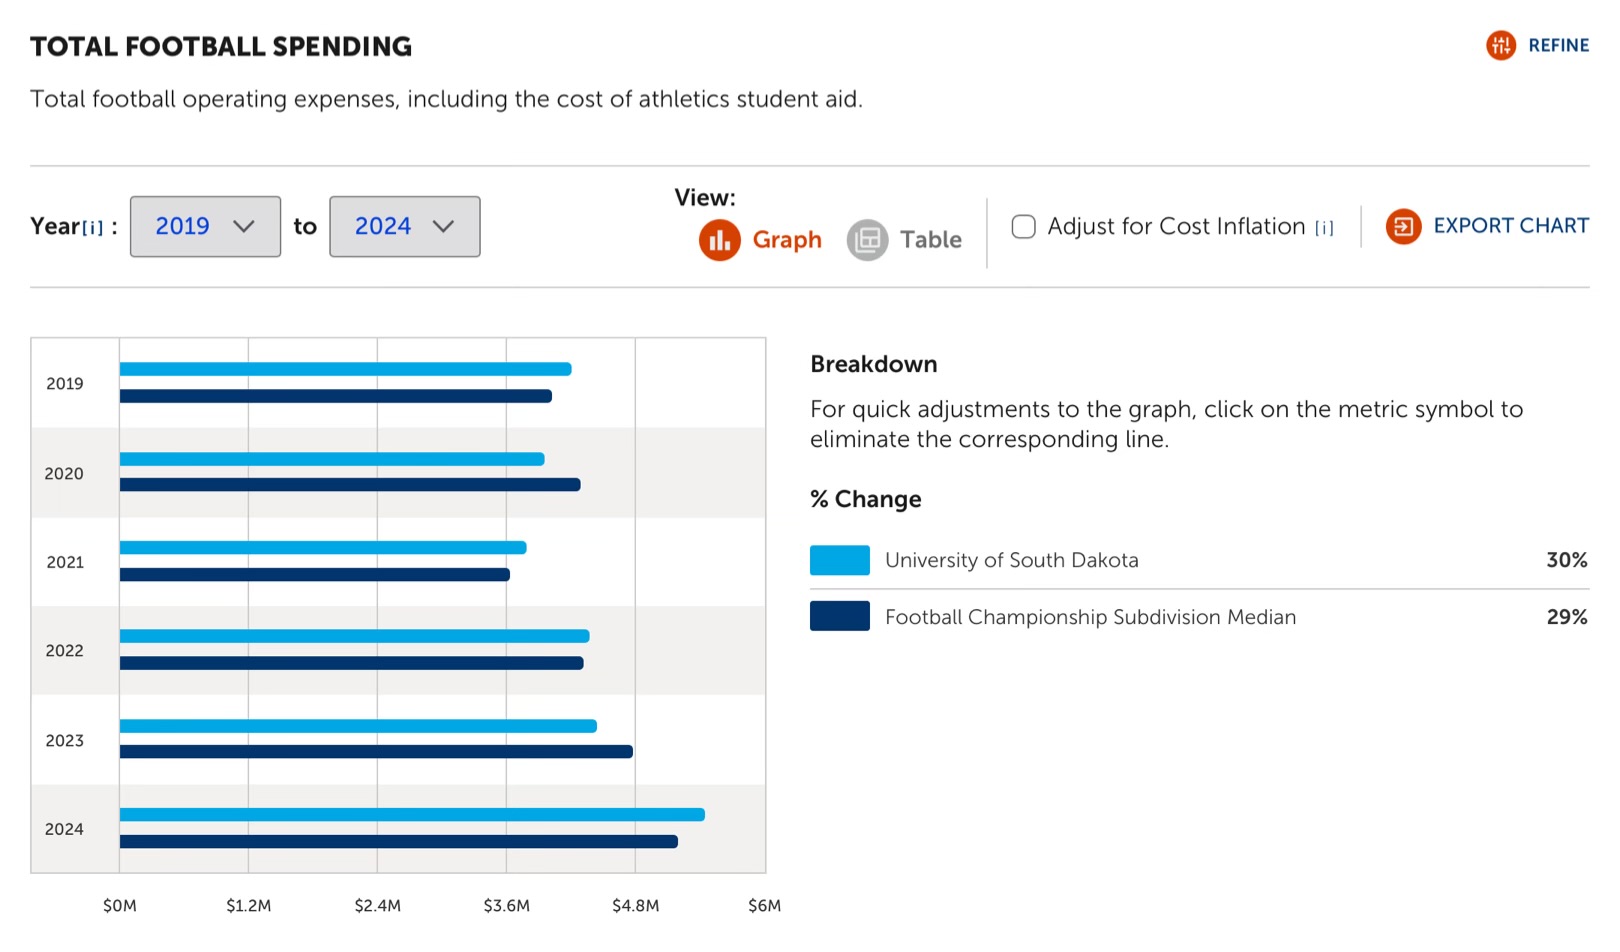Click the REFINE link text
The image size is (1620, 952).
pos(1558,45)
